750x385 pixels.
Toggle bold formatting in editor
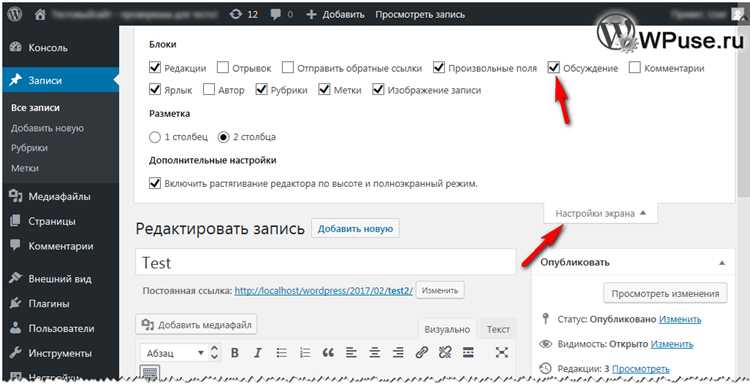tap(235, 353)
